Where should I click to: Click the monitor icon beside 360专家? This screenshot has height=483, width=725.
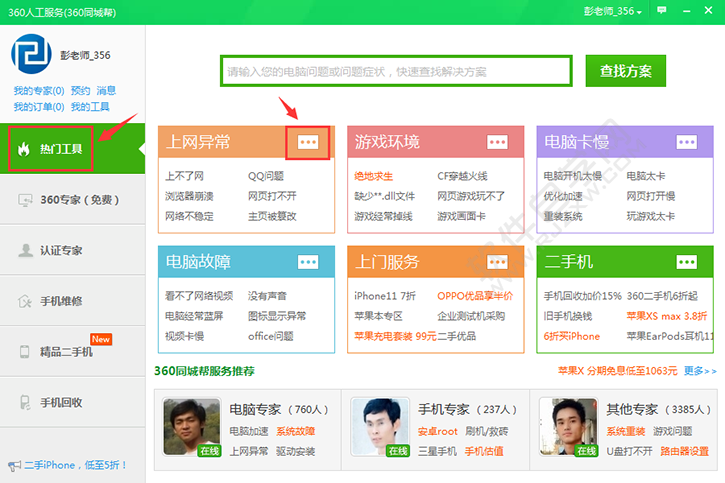click(x=25, y=200)
